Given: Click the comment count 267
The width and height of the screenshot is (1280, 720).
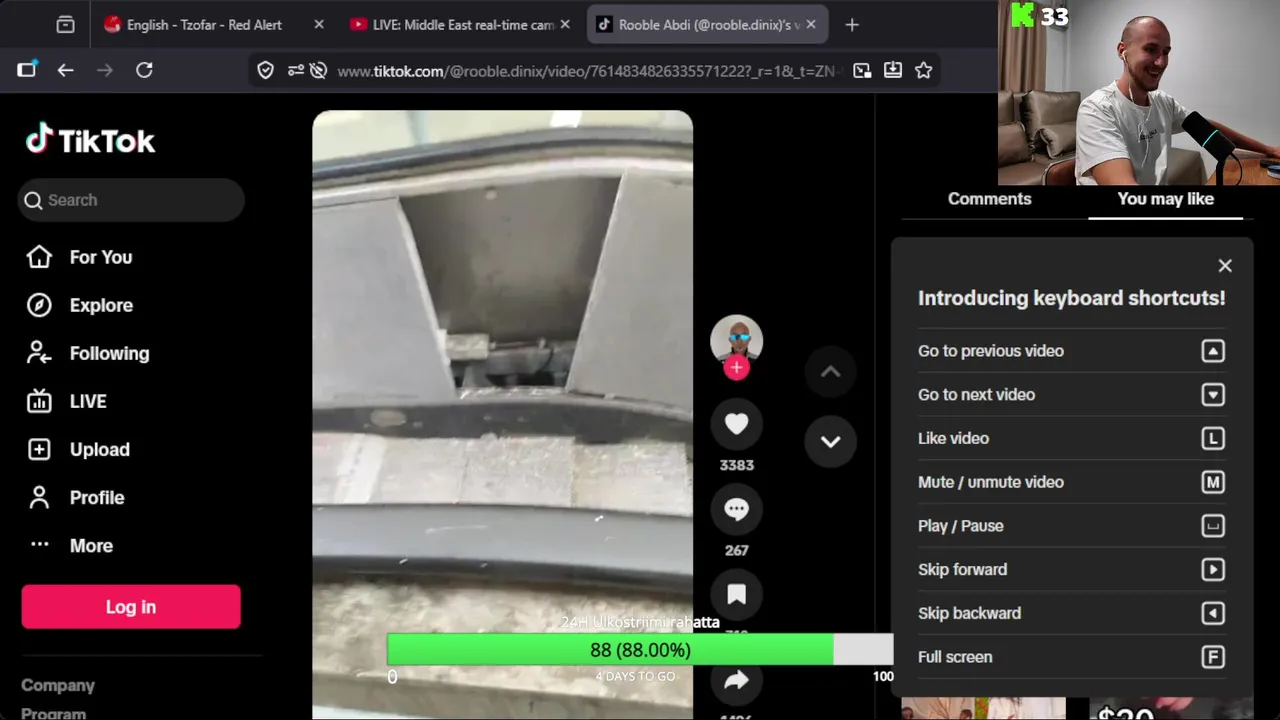Looking at the screenshot, I should point(736,550).
